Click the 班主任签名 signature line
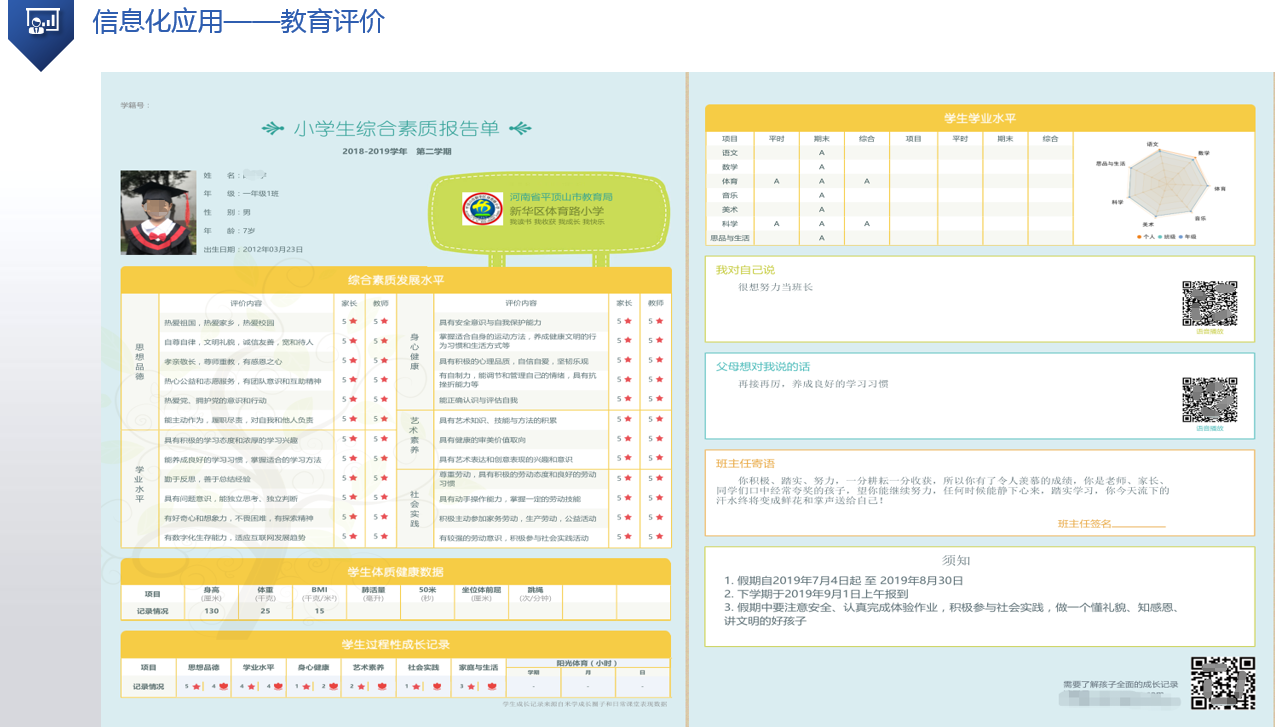The image size is (1275, 727). point(1138,524)
